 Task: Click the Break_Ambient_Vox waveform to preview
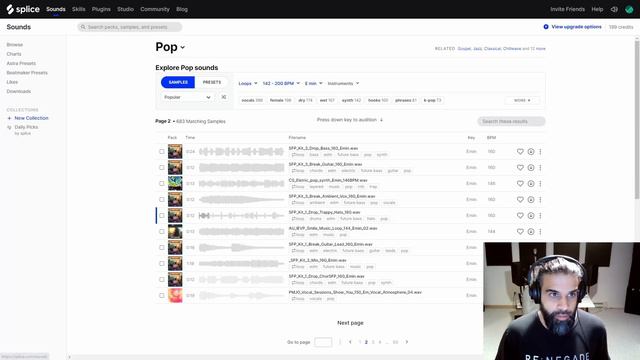point(241,199)
